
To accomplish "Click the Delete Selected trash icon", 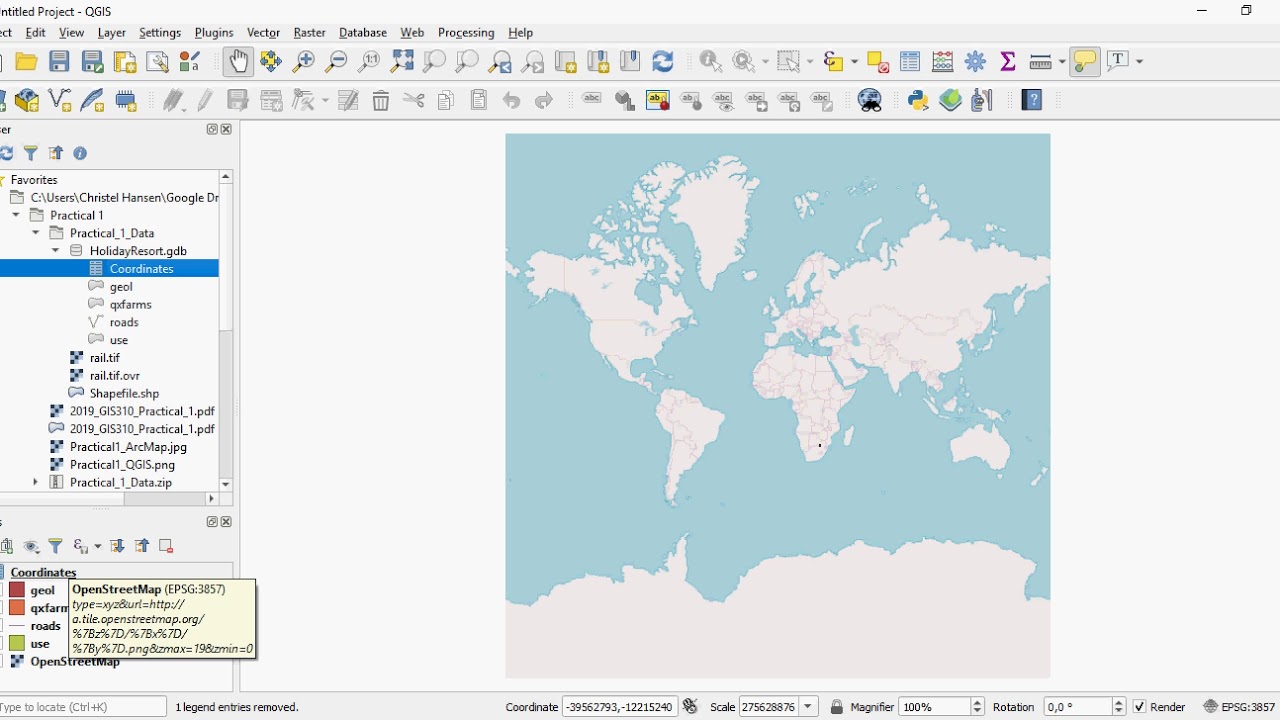I will tap(380, 100).
